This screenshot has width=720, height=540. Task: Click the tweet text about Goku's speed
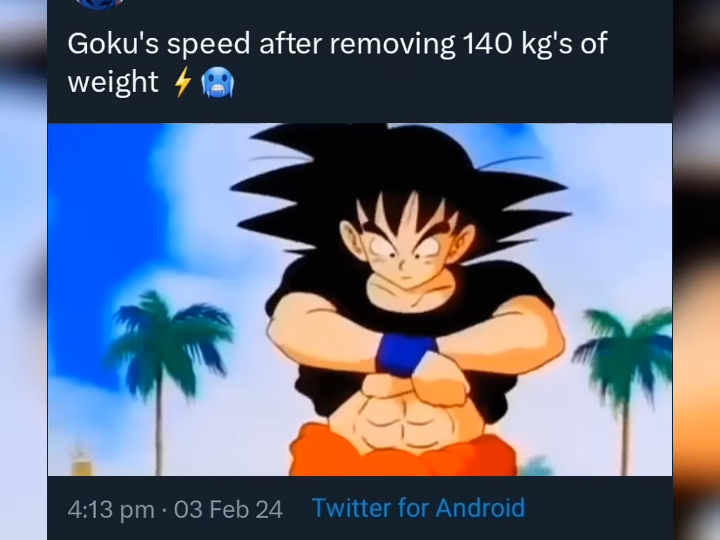point(338,62)
